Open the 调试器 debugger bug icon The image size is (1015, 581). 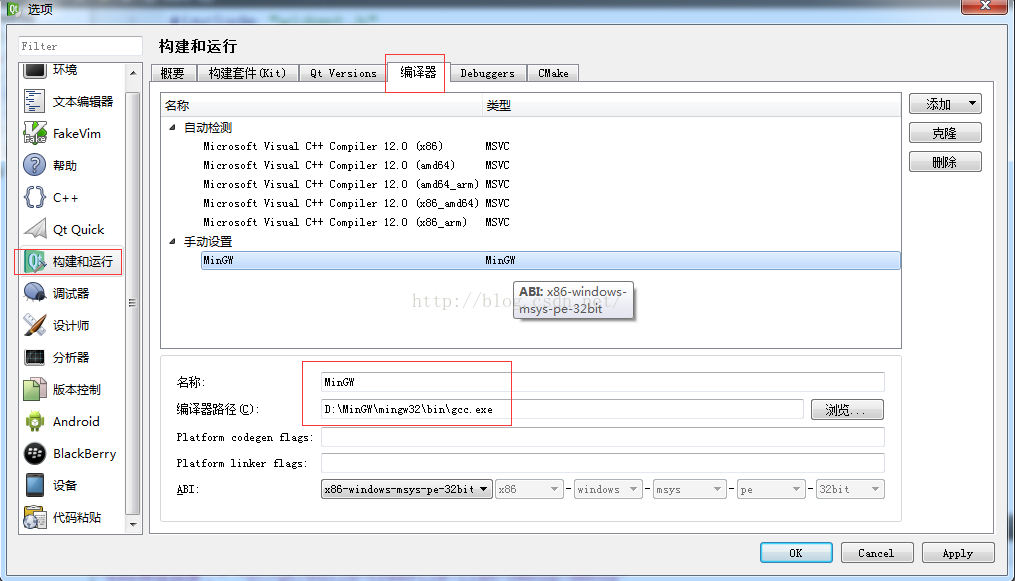point(34,293)
